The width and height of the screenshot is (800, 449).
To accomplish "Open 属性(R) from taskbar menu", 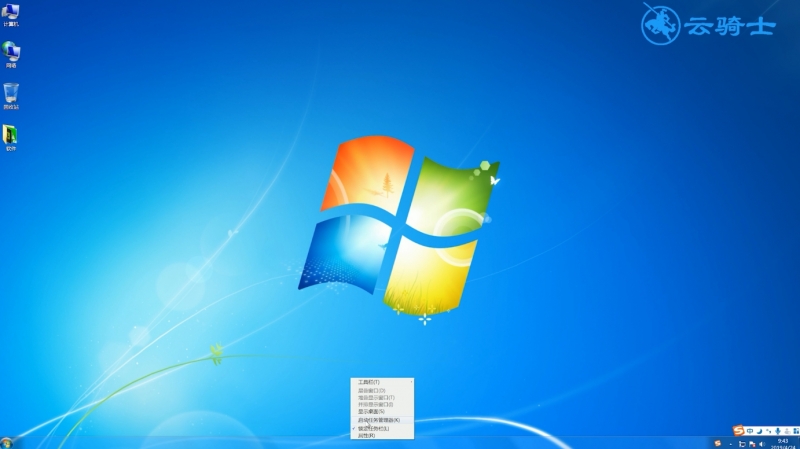I will [382, 435].
